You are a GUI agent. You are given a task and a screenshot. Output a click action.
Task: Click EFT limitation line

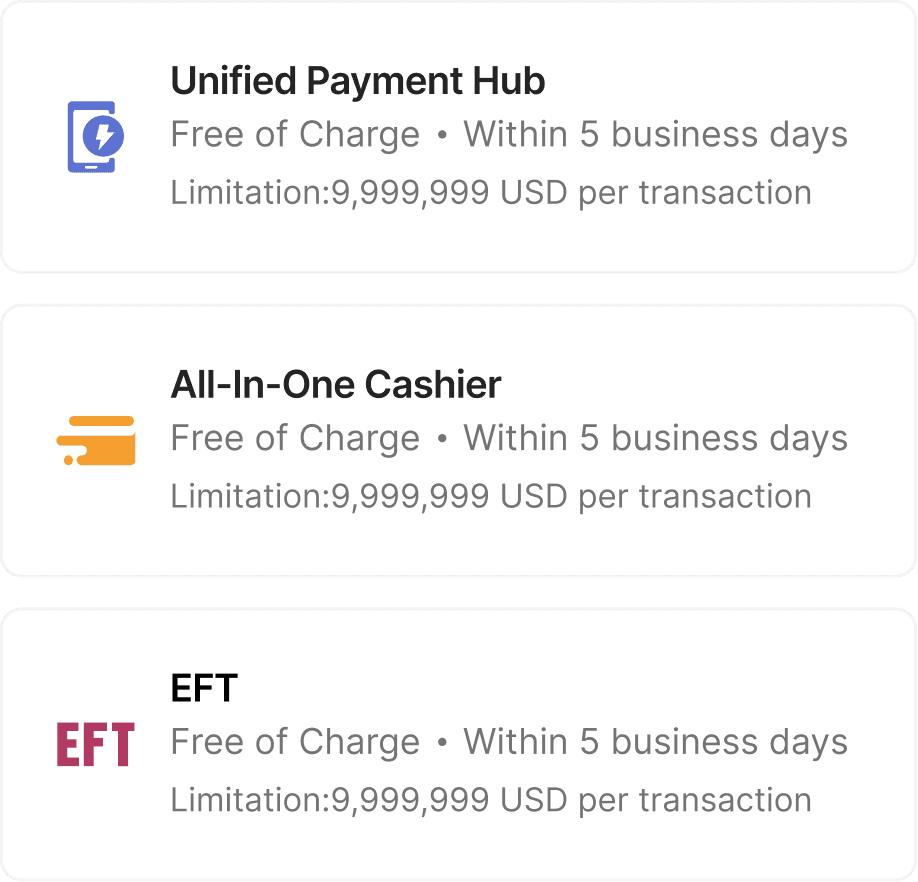tap(491, 801)
